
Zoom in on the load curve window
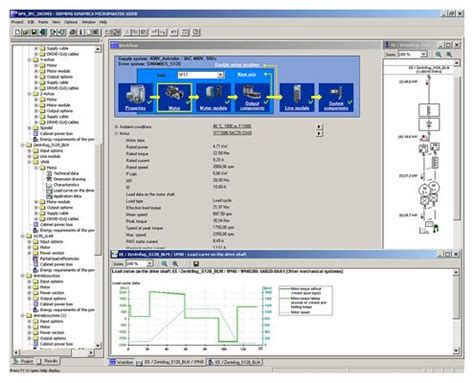[164, 263]
